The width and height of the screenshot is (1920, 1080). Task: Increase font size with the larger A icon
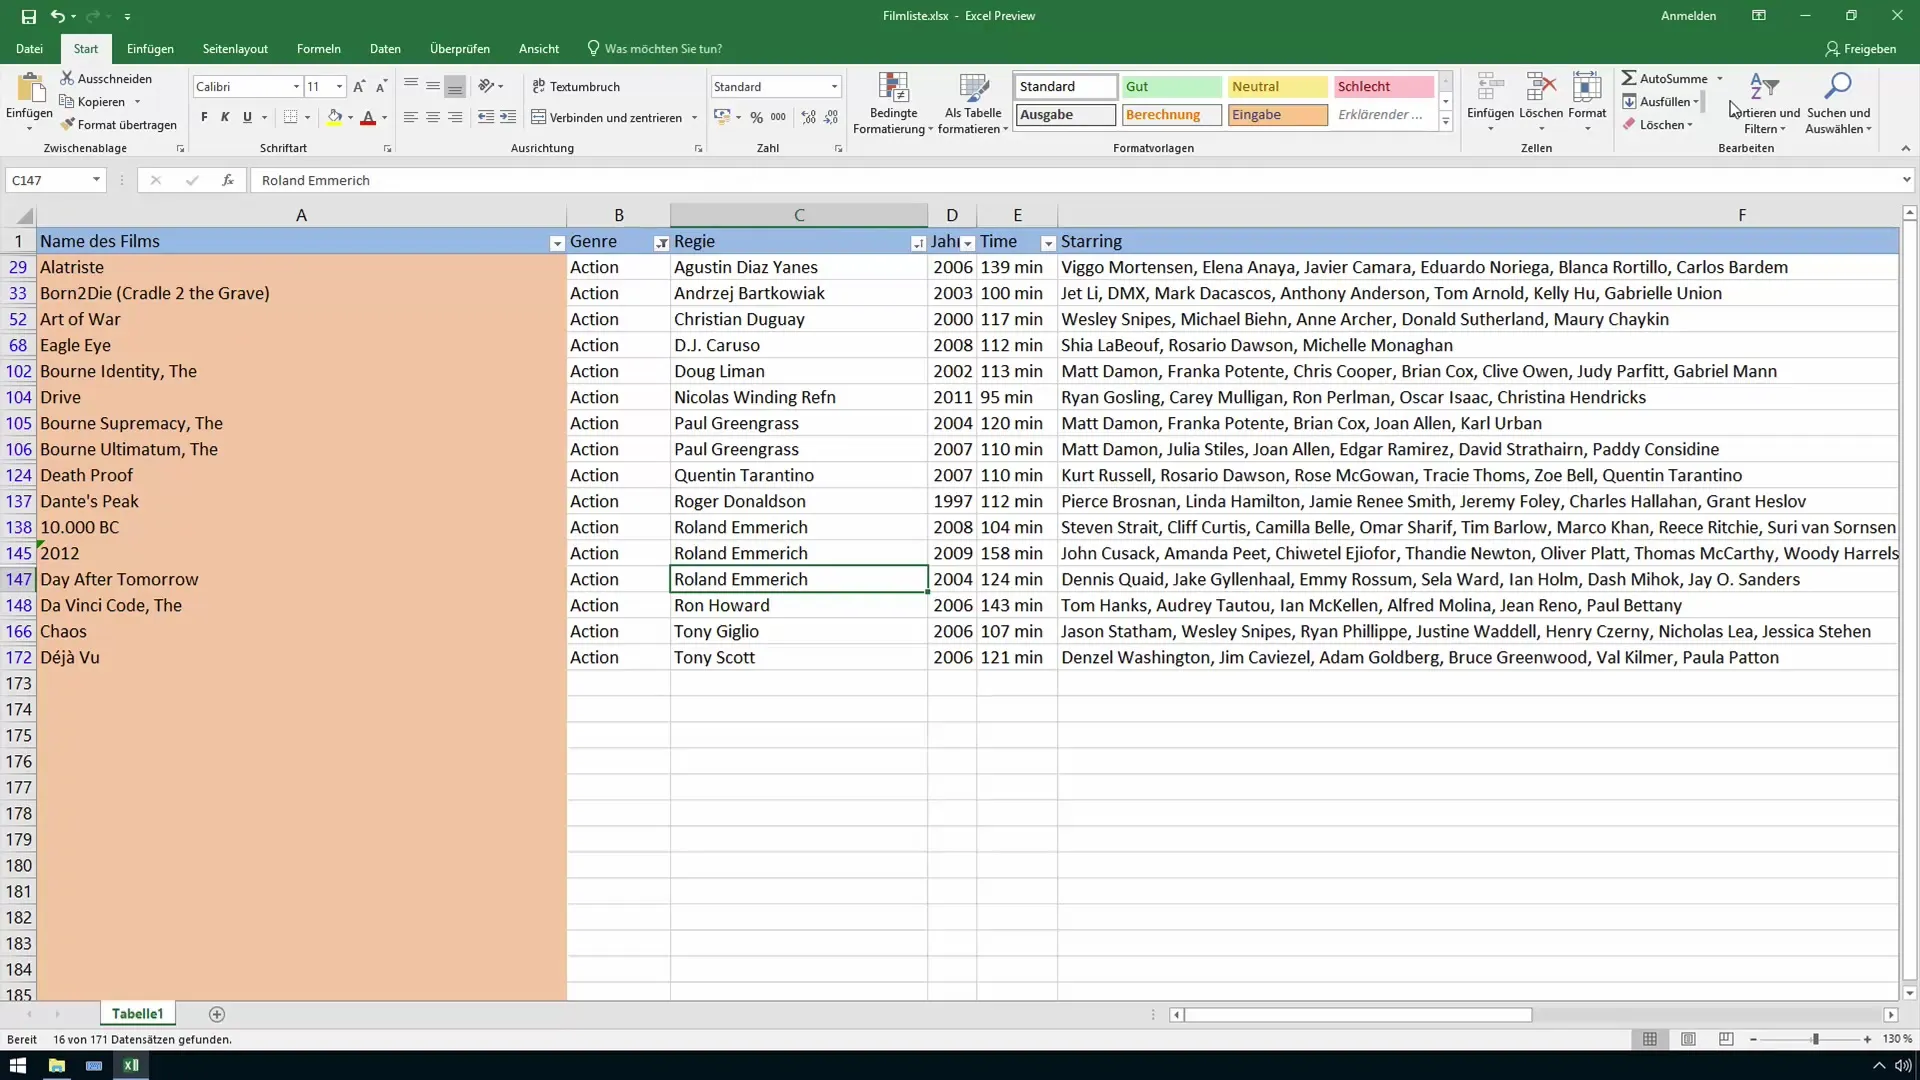pyautogui.click(x=359, y=87)
